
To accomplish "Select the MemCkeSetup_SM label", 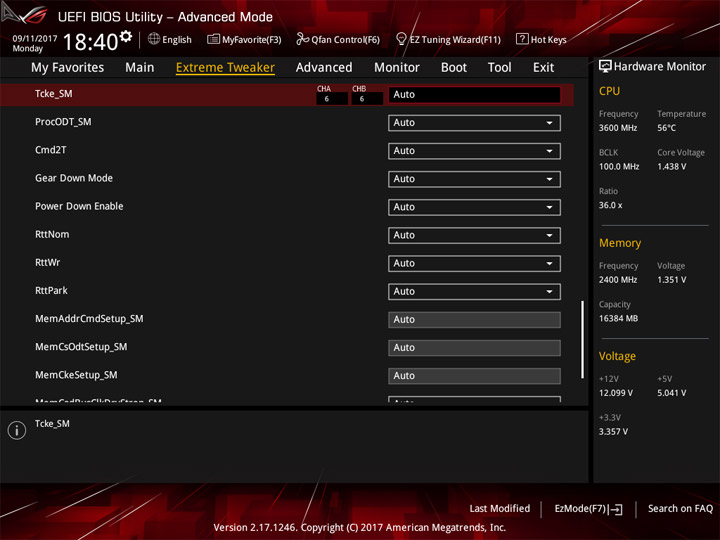I will click(76, 375).
